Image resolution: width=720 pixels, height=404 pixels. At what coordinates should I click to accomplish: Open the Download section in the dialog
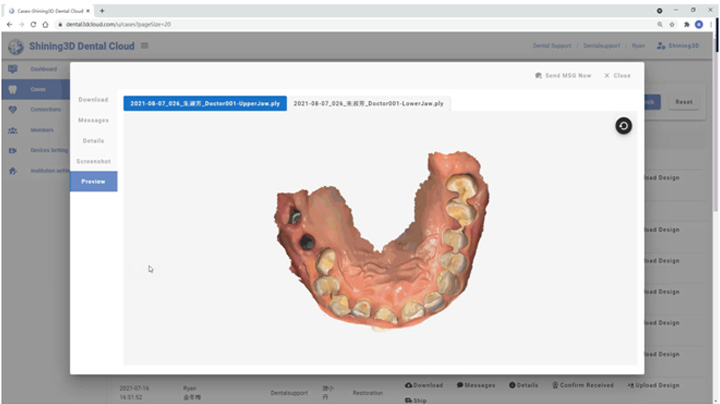click(x=93, y=99)
